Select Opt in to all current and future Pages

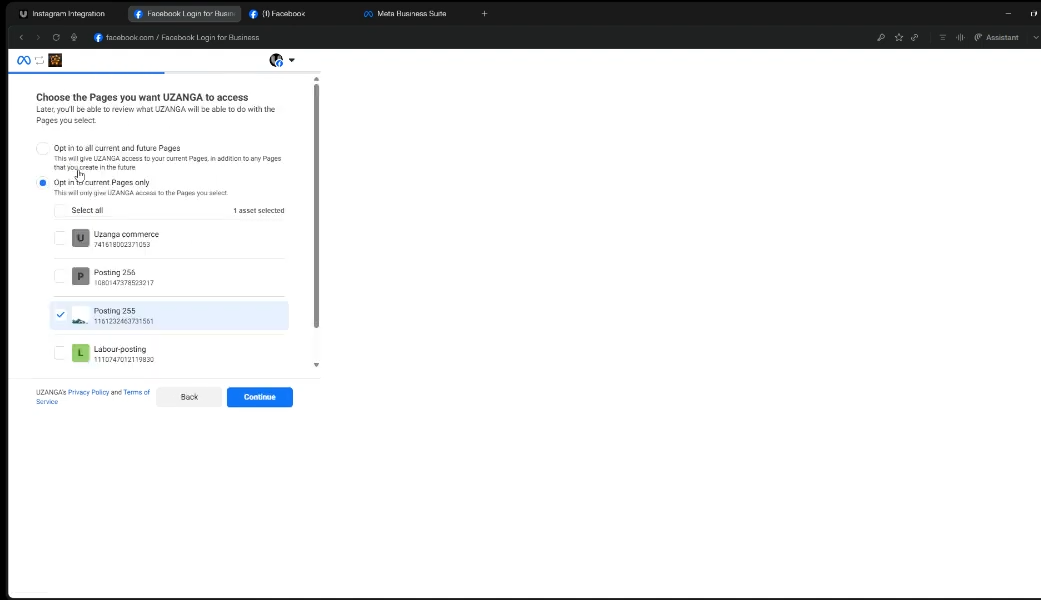pyautogui.click(x=42, y=149)
